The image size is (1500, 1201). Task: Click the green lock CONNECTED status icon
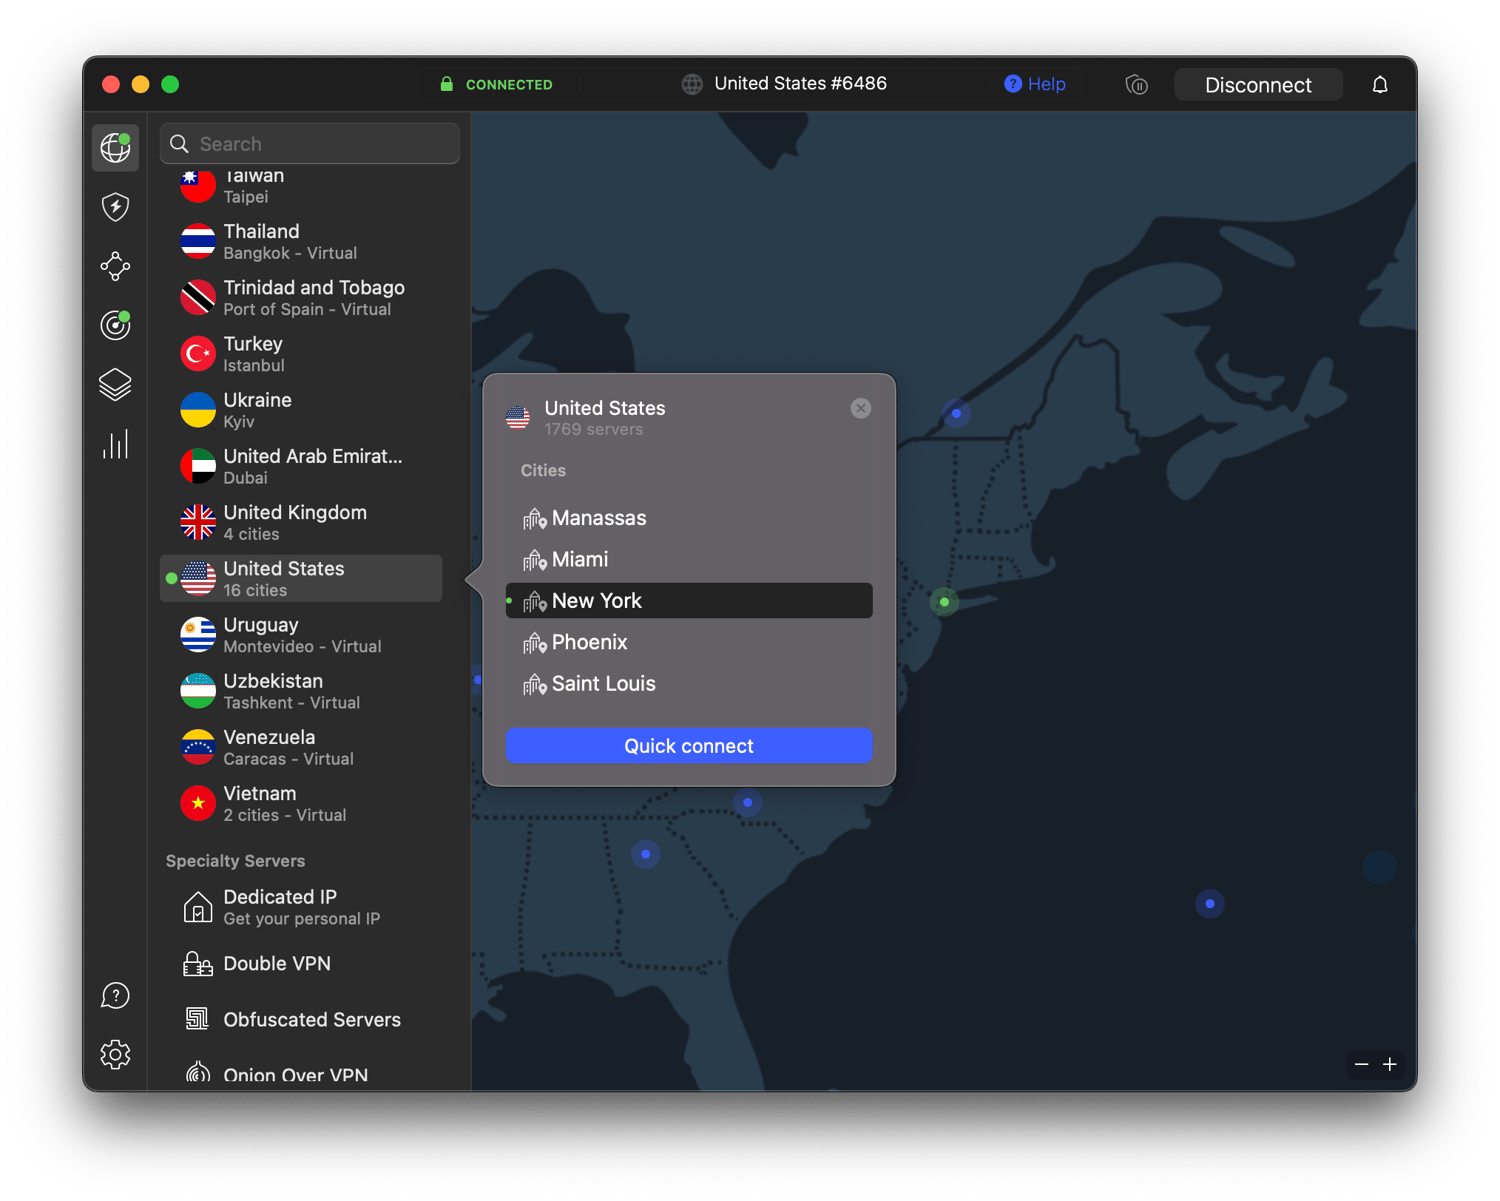coord(446,84)
